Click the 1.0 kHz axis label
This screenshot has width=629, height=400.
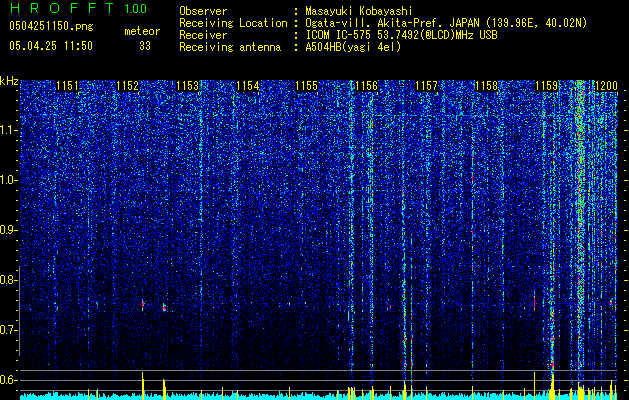[x=8, y=181]
